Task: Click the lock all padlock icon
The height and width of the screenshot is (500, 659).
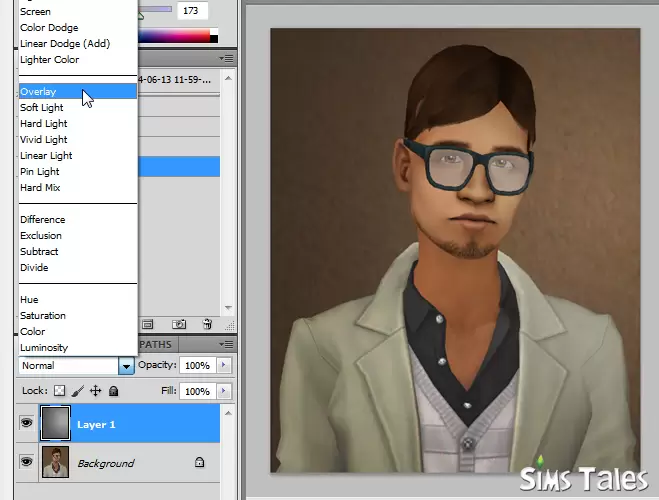Action: (113, 391)
